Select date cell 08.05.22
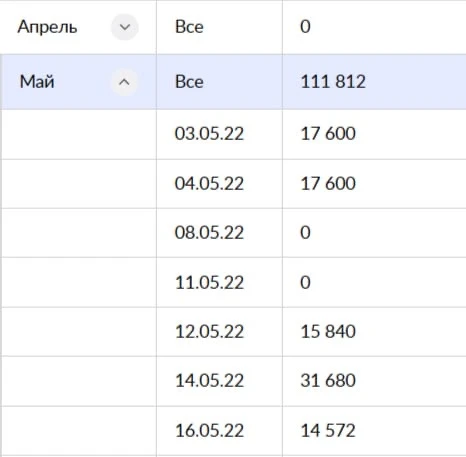Screen dimensions: 466x457 209,232
